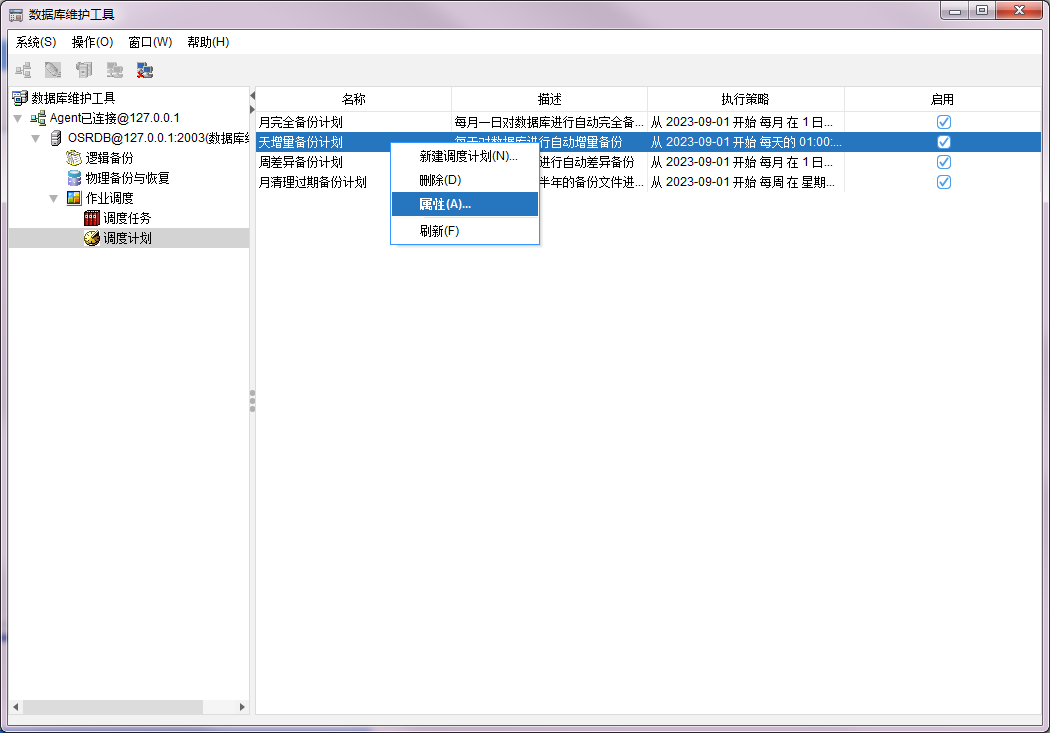Viewport: 1050px width, 733px height.
Task: Collapse the OSRDB database tree node
Action: coord(36,138)
